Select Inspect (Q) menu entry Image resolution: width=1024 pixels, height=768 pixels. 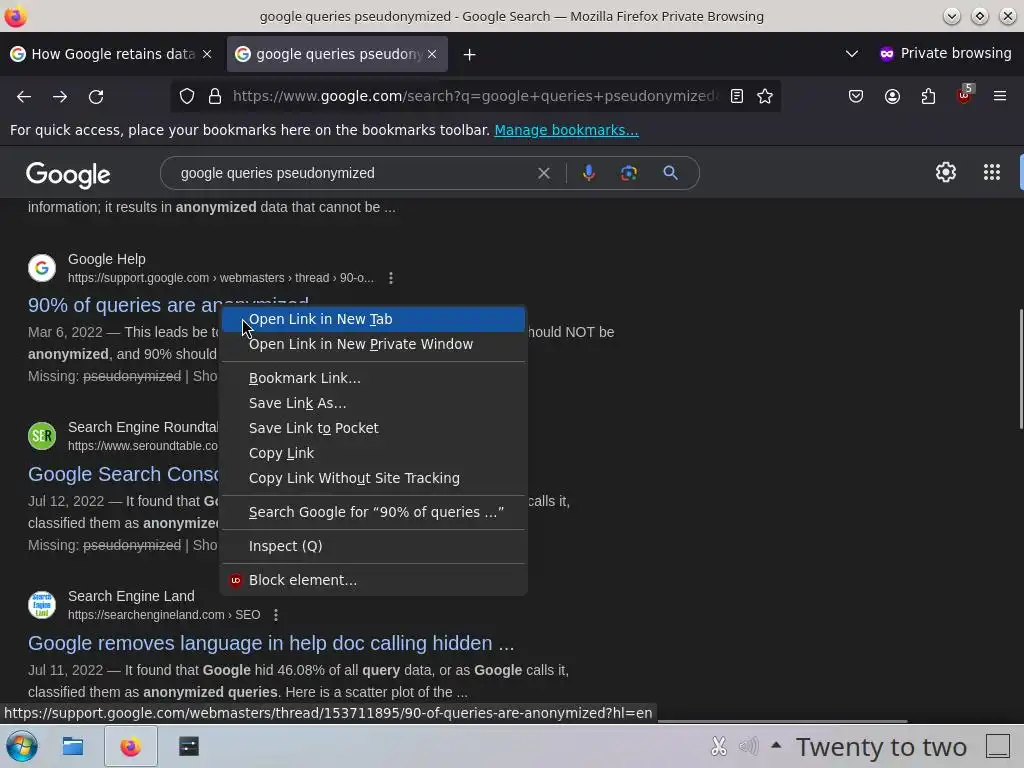373,546
